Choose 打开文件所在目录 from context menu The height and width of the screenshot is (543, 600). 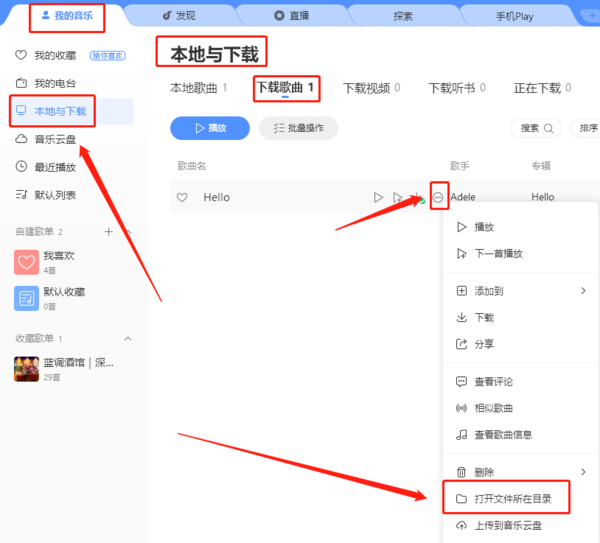[x=512, y=498]
